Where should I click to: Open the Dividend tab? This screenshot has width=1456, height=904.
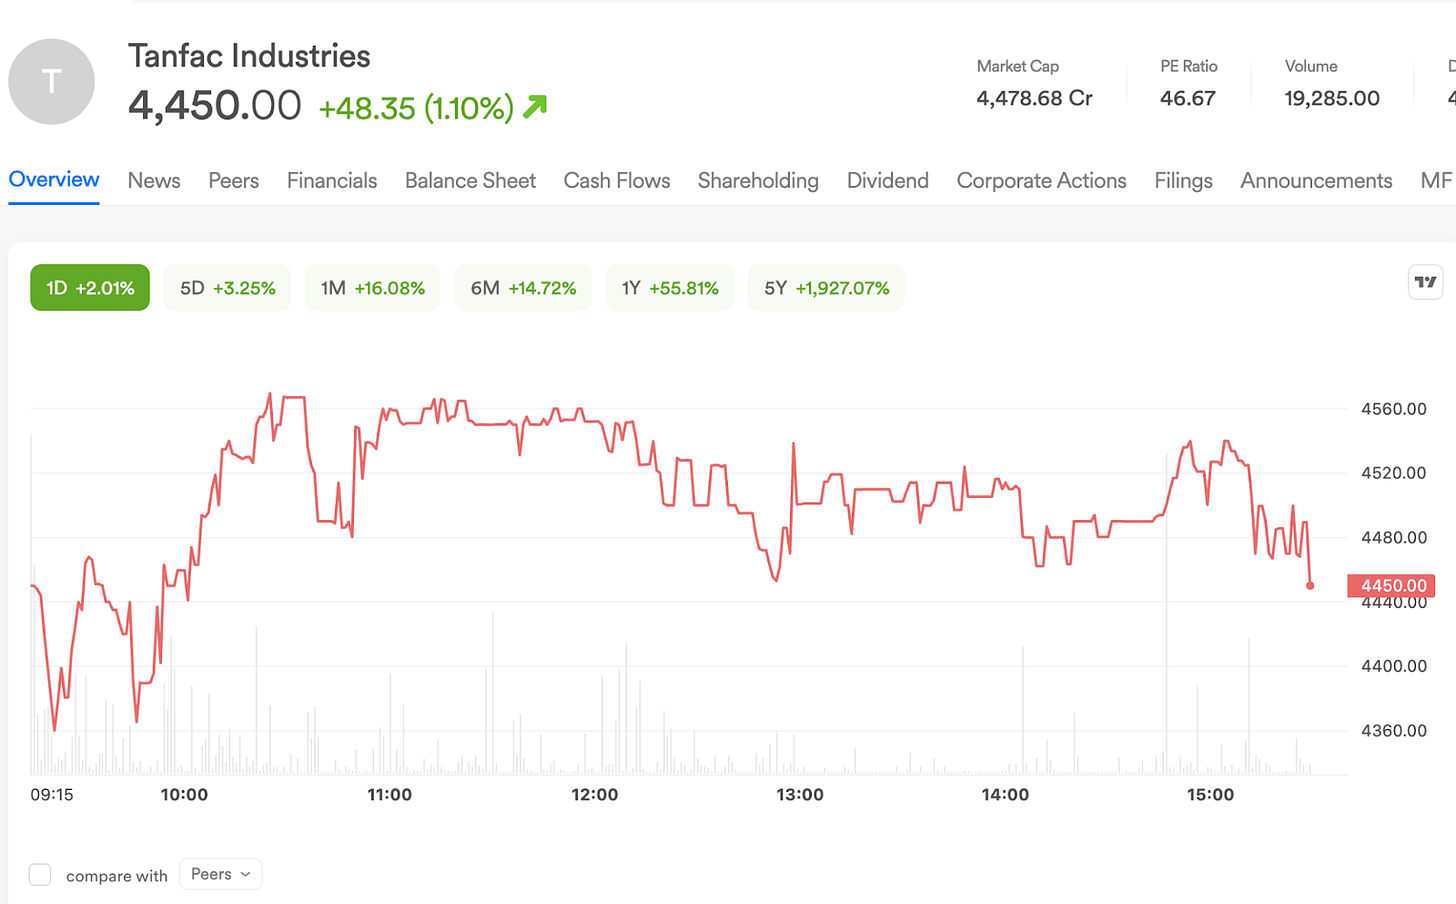[888, 181]
